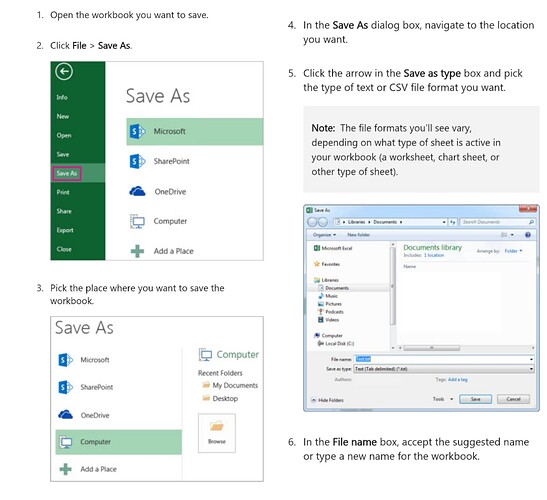
Task: Click the Browse folder icon
Action: (x=217, y=426)
